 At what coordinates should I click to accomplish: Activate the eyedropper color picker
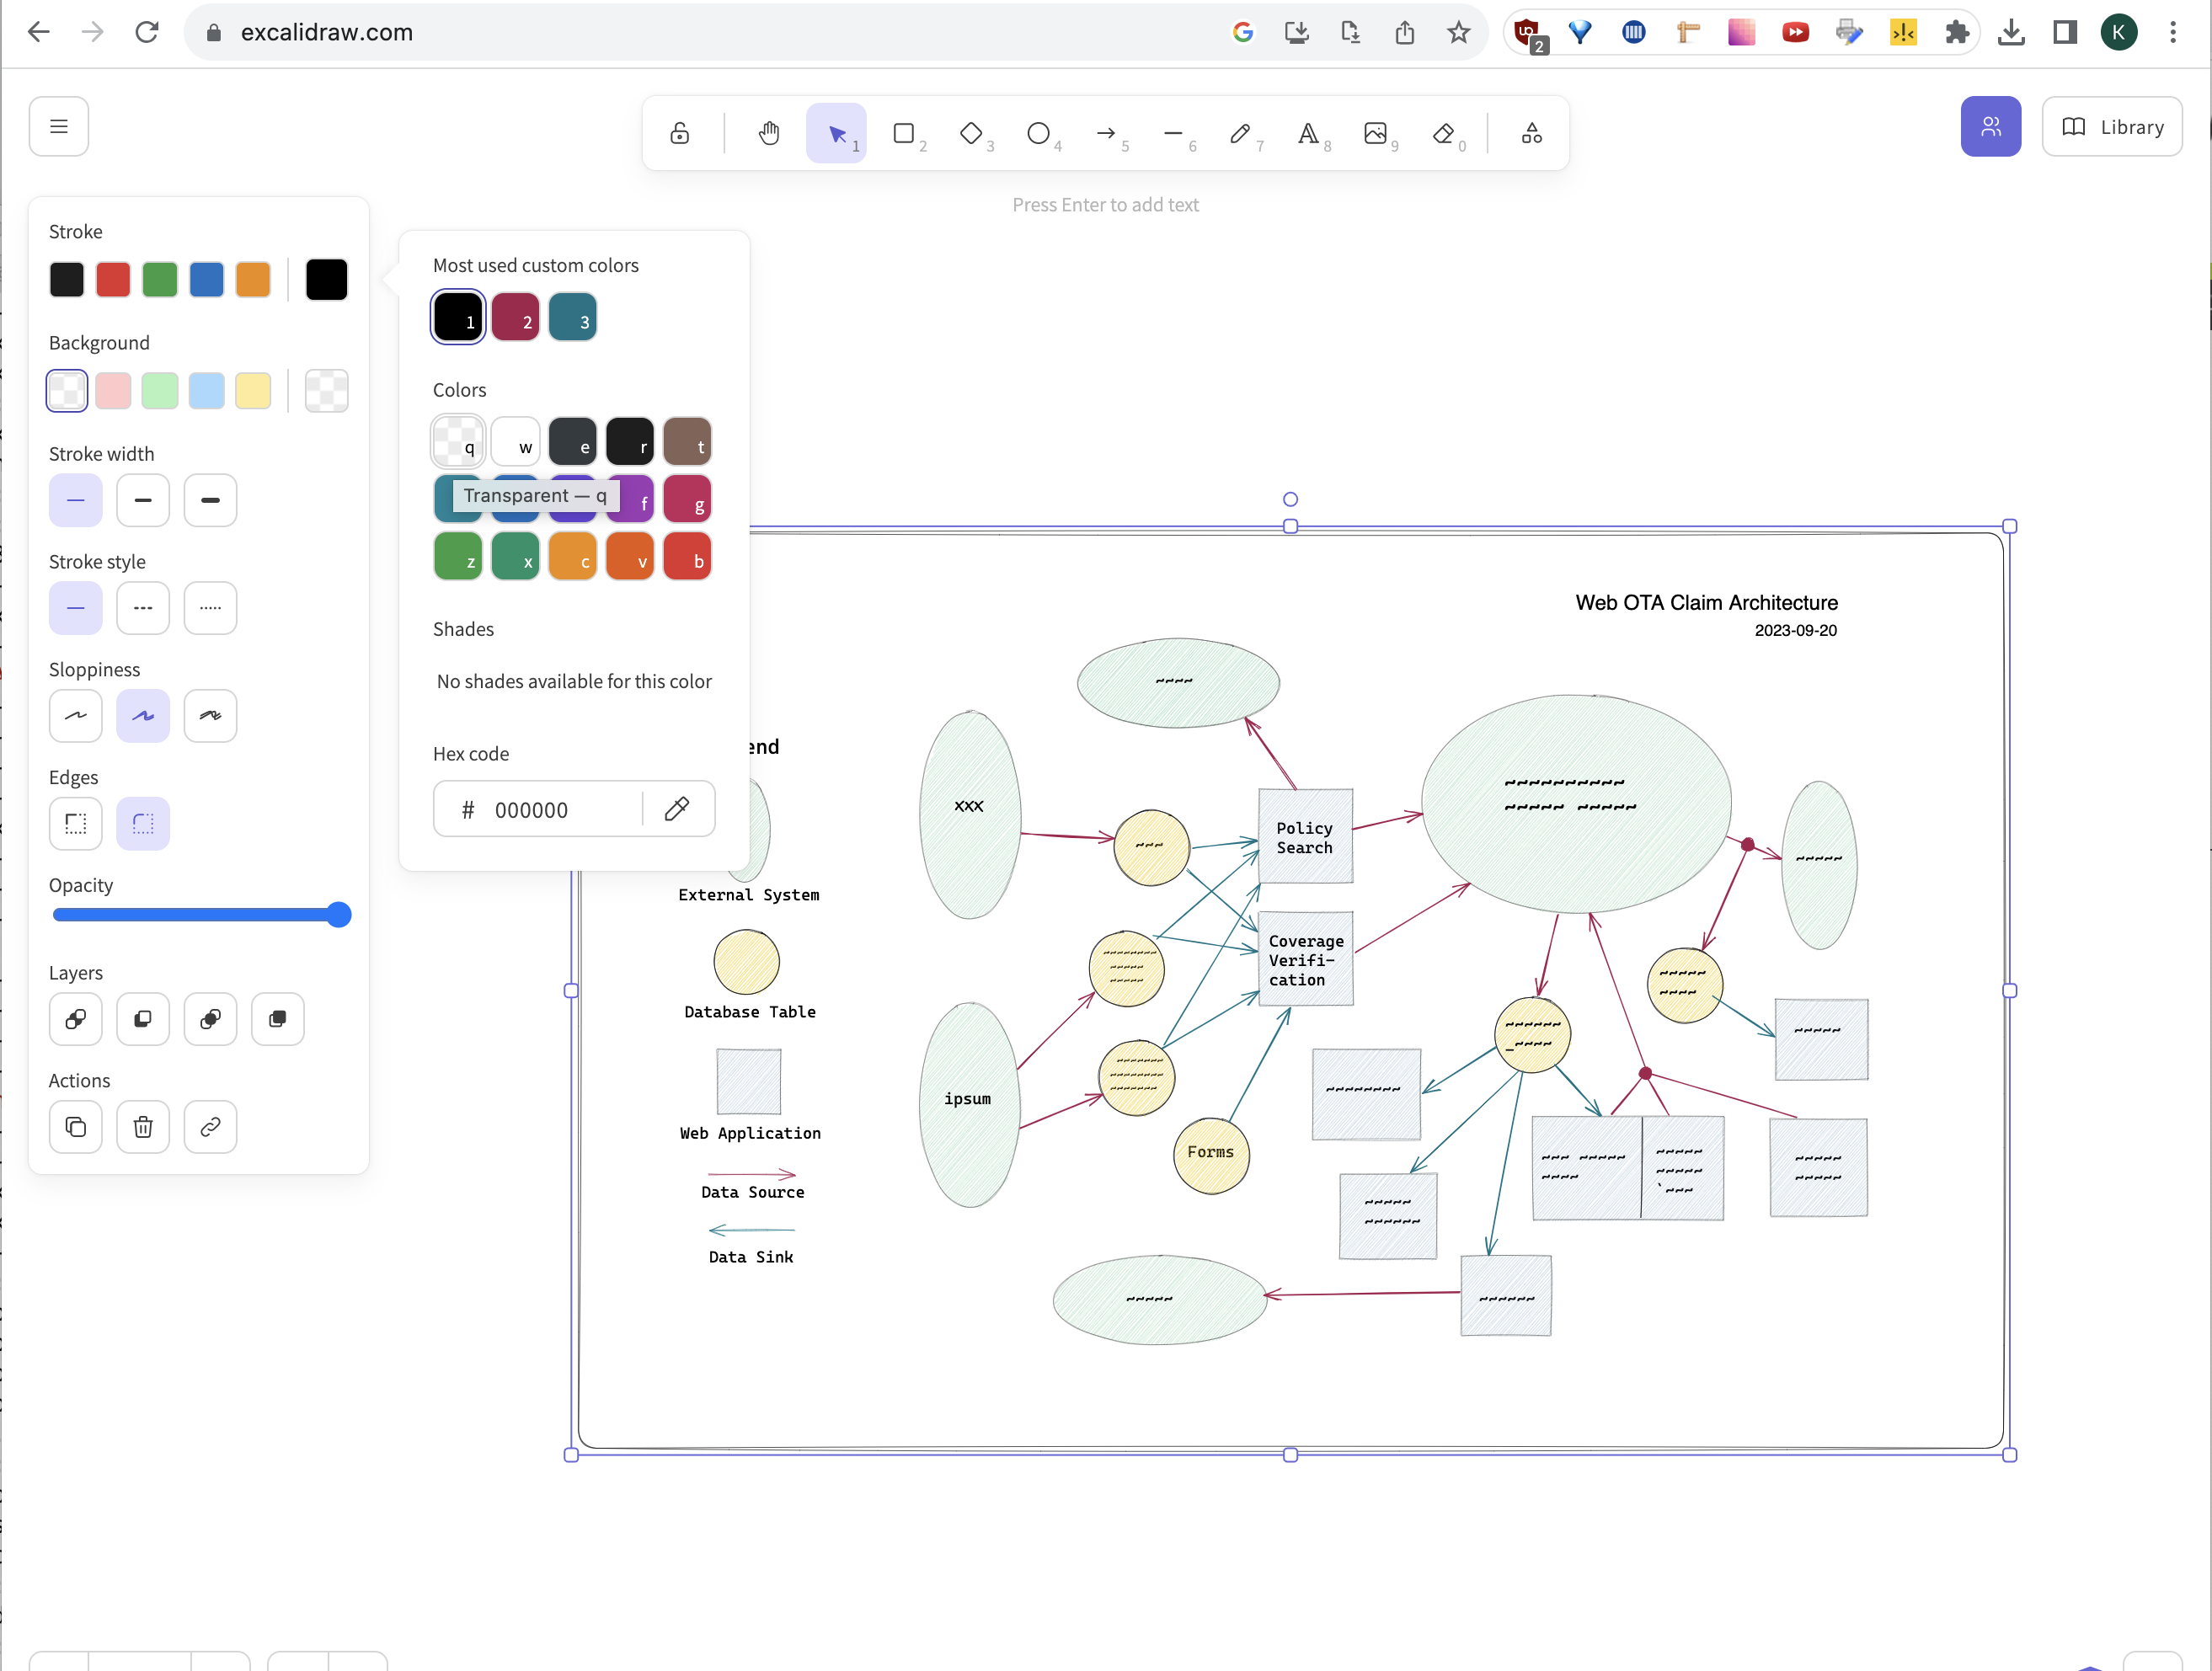pyautogui.click(x=677, y=809)
